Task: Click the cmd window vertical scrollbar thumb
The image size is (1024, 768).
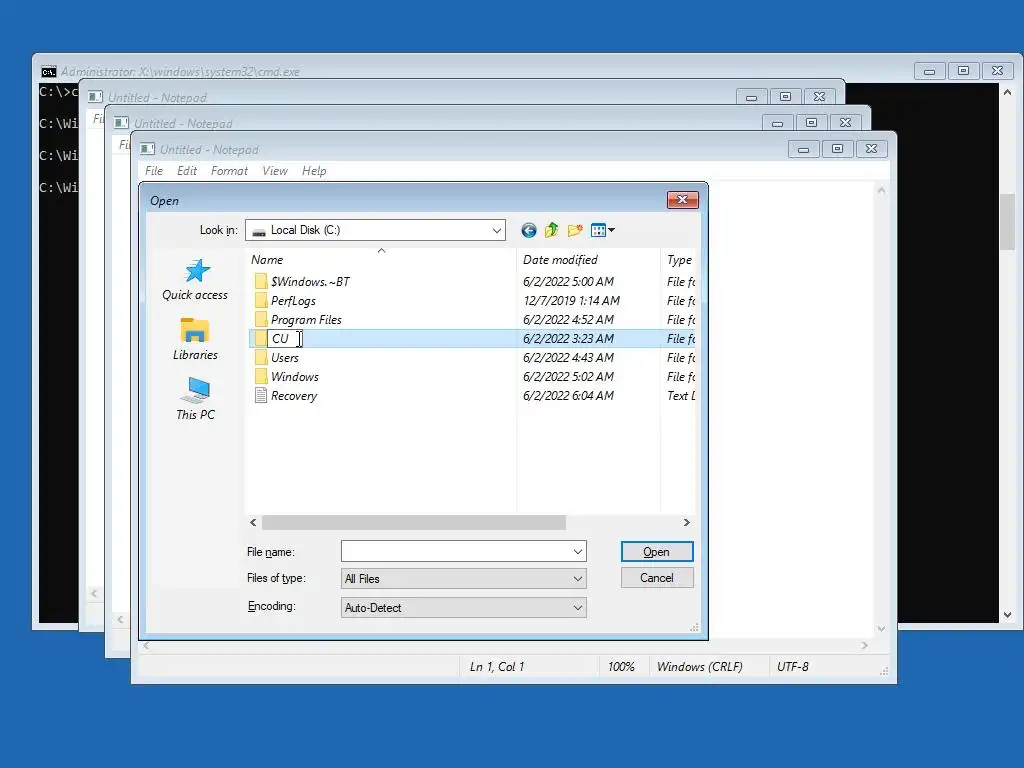Action: (x=1008, y=221)
